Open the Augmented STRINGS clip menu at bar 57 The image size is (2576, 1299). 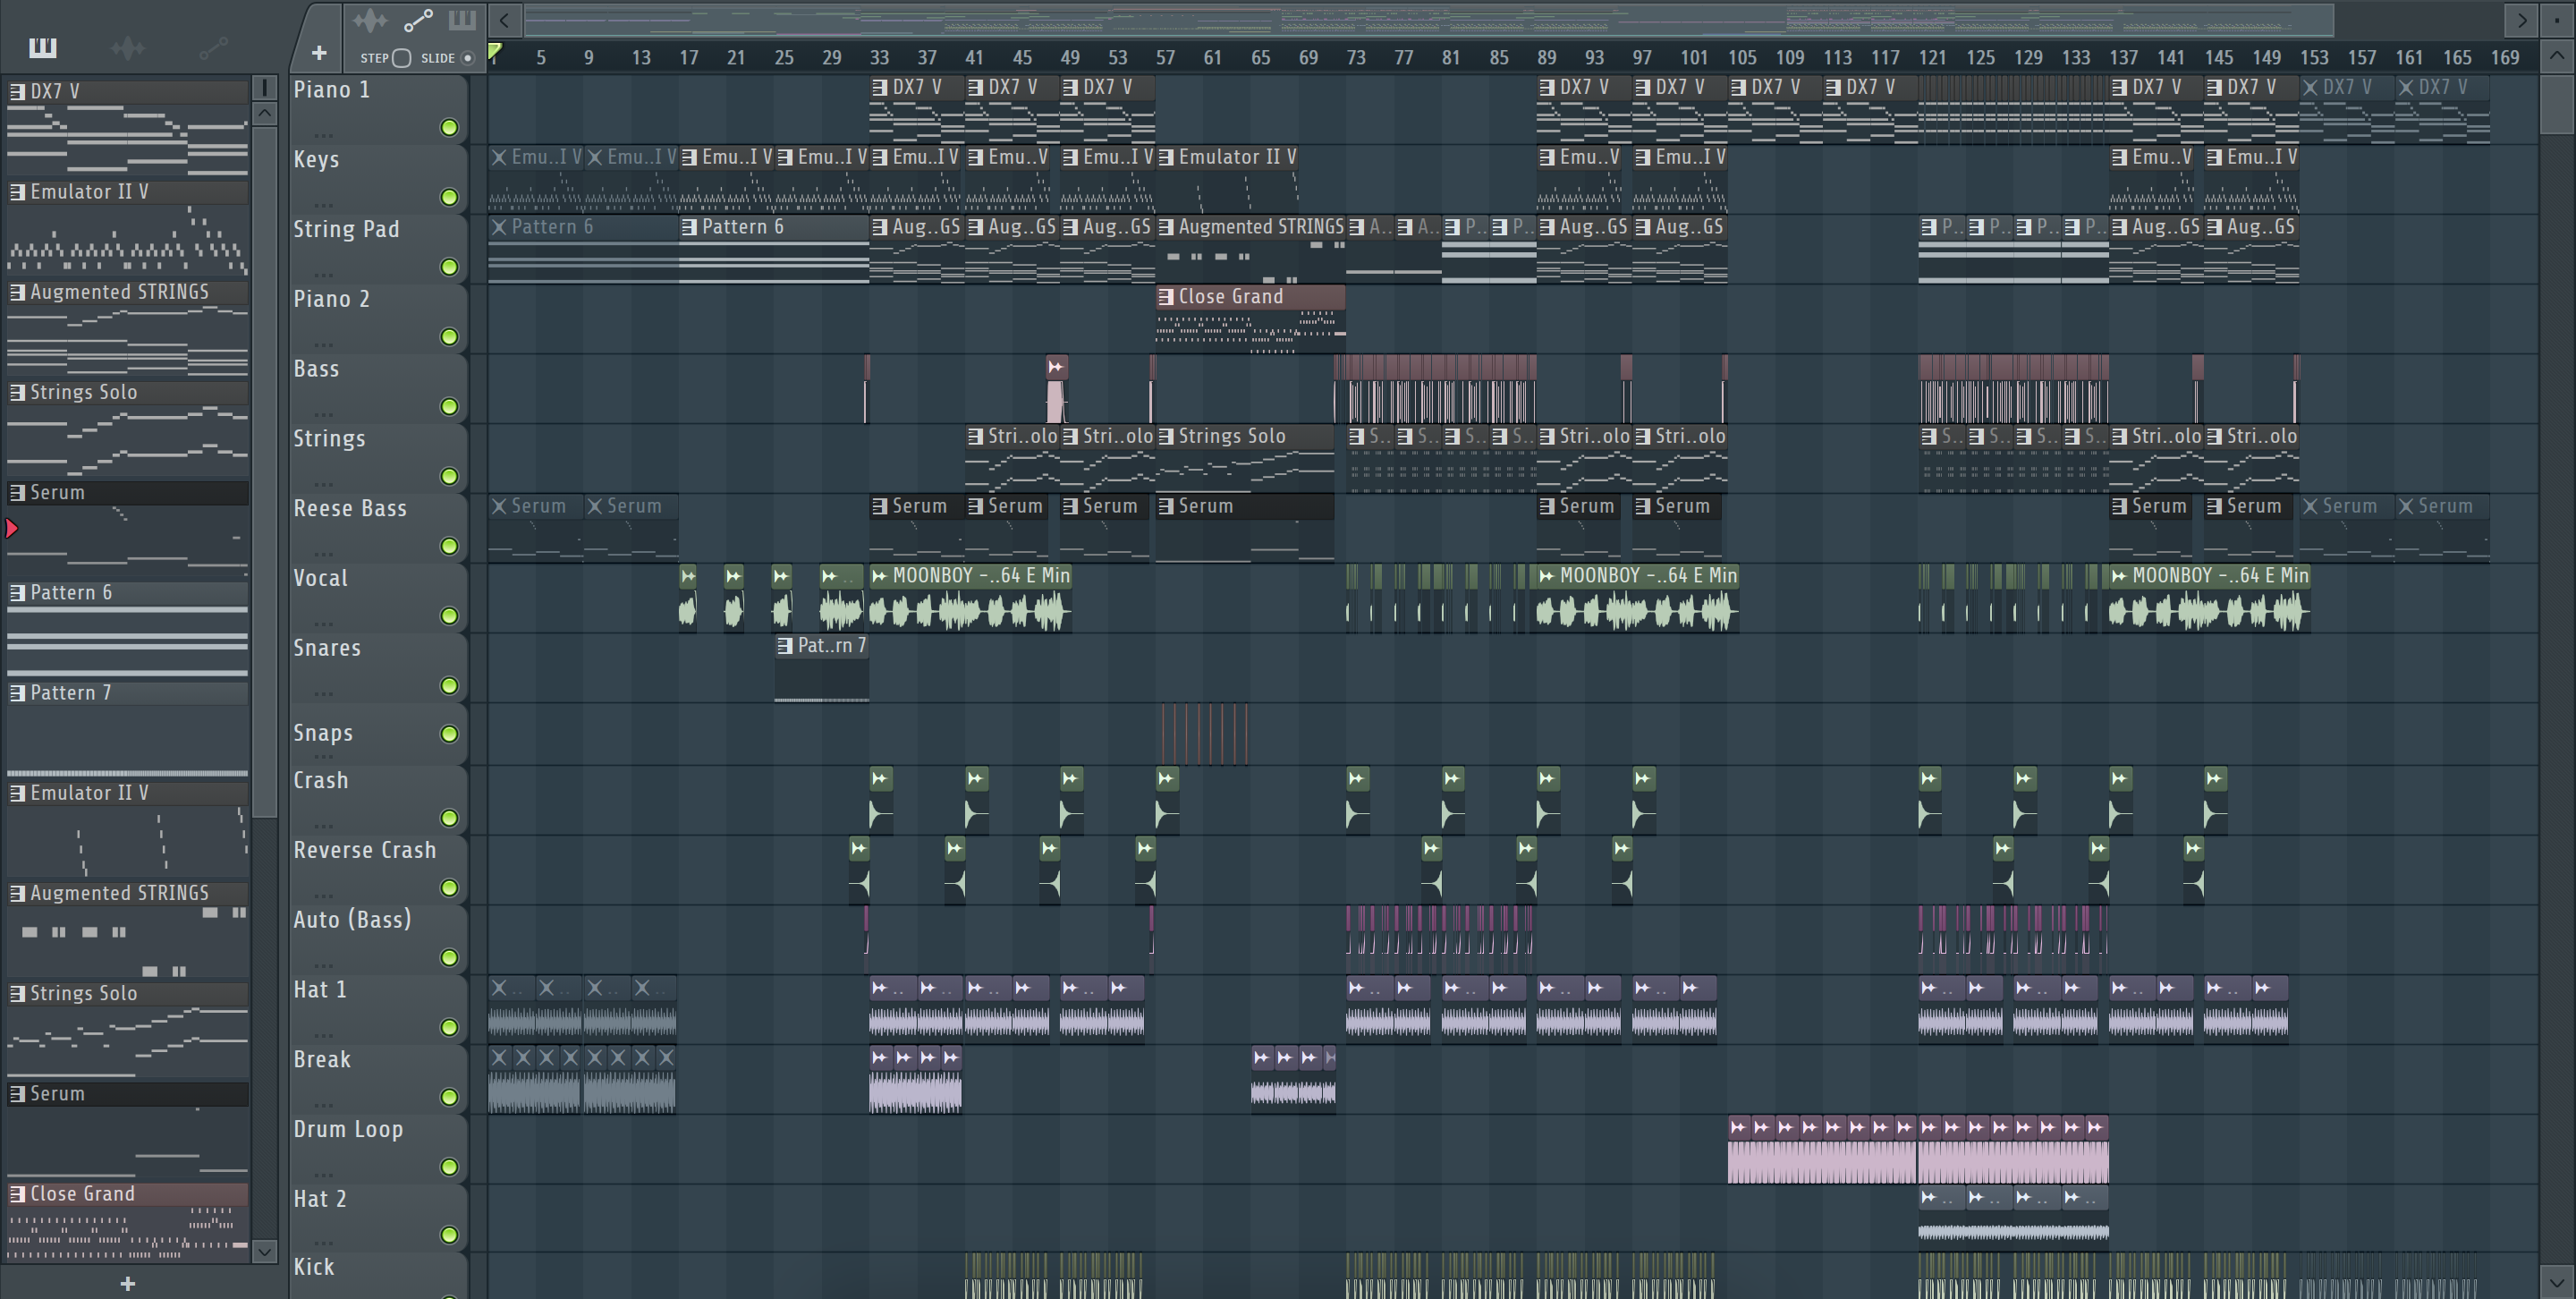(x=1166, y=227)
